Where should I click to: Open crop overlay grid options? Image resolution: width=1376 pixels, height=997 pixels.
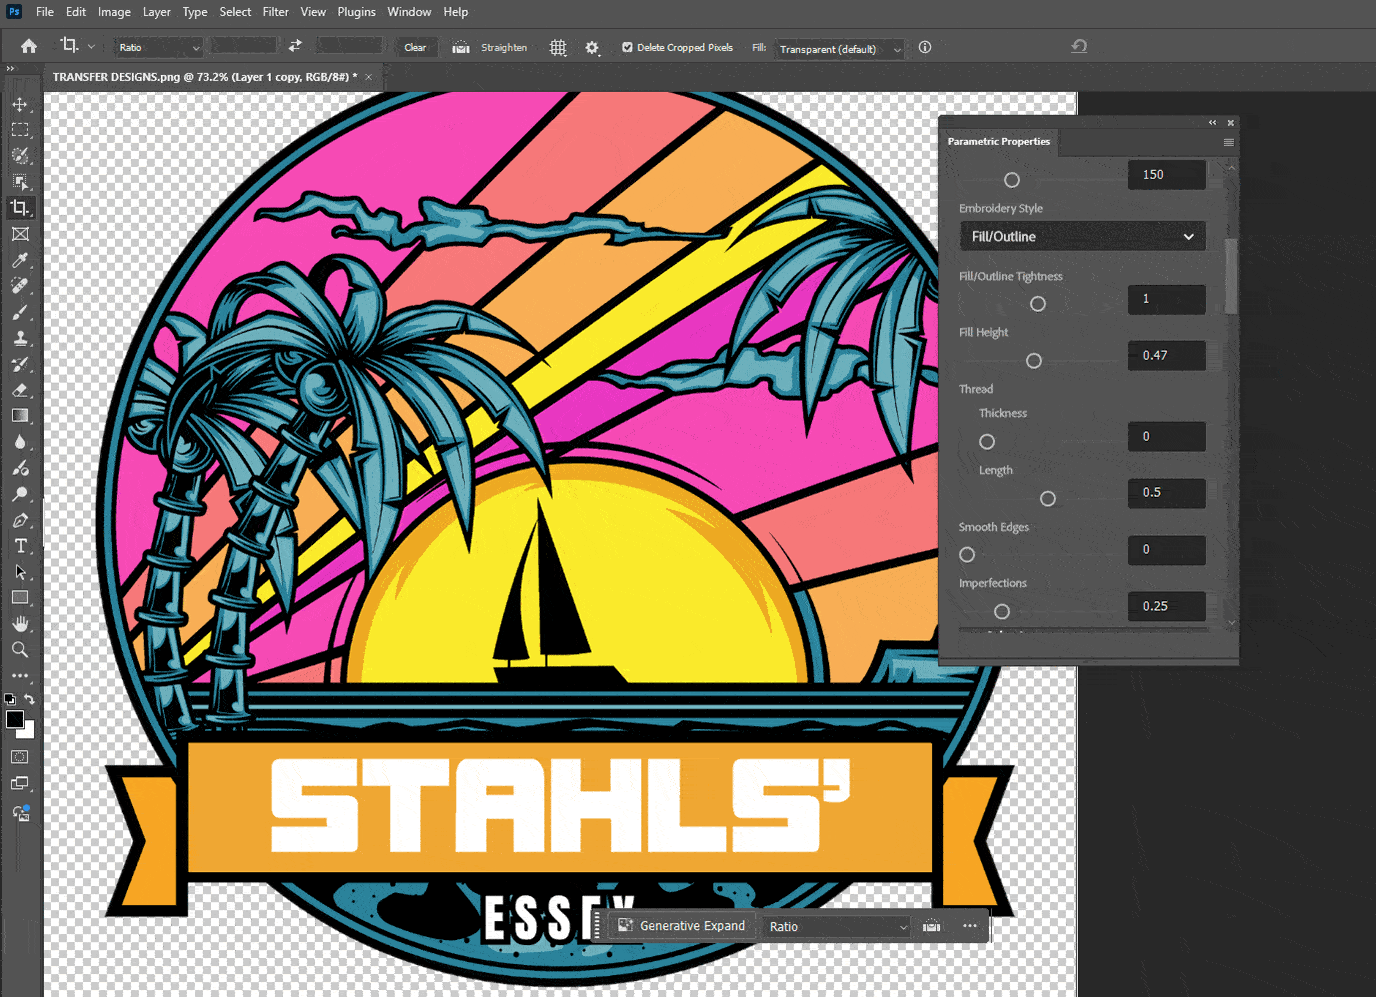(558, 47)
